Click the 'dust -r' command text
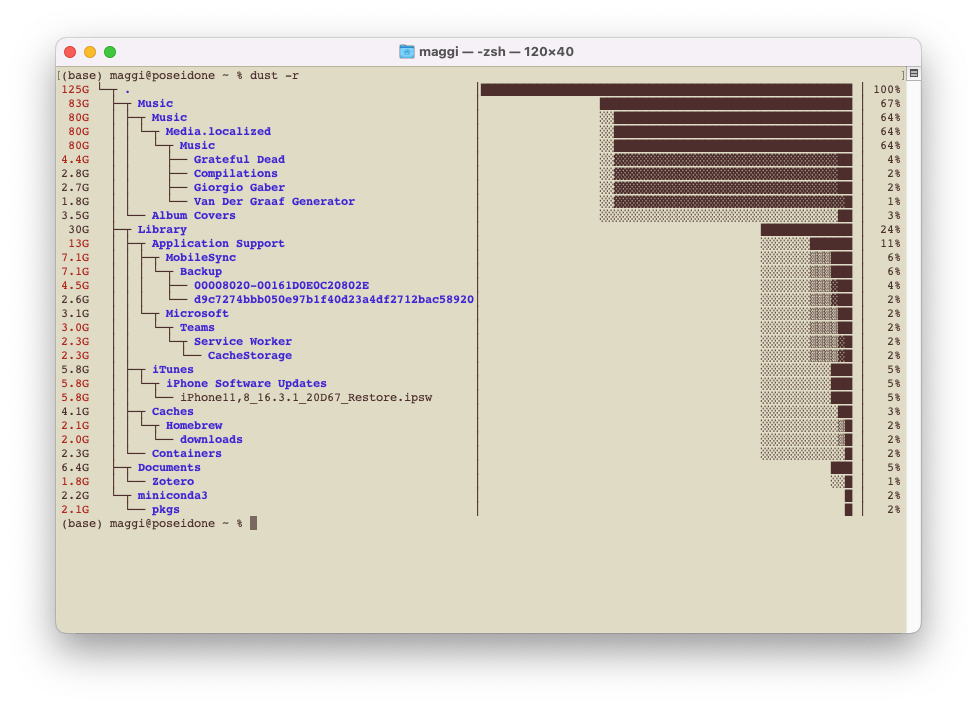The image size is (977, 707). point(278,76)
